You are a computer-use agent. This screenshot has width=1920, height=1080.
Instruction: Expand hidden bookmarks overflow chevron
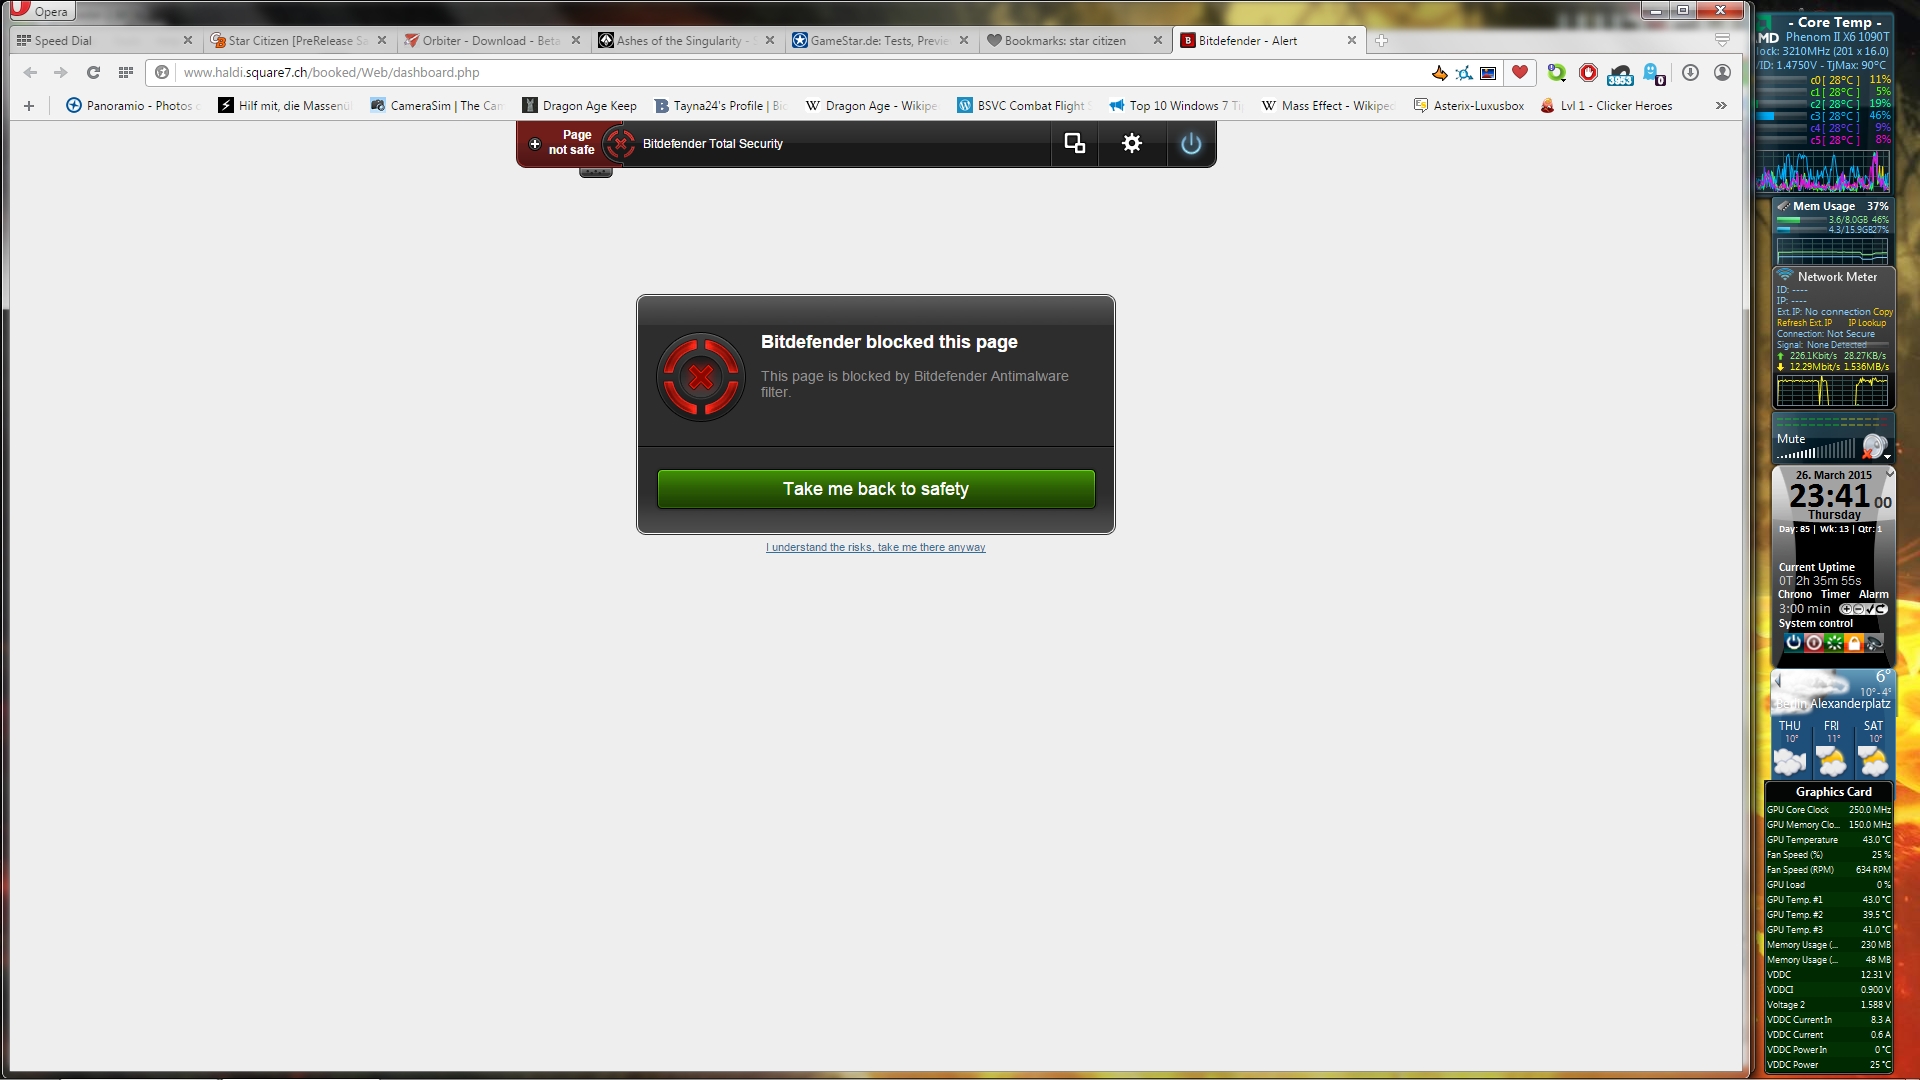point(1721,105)
